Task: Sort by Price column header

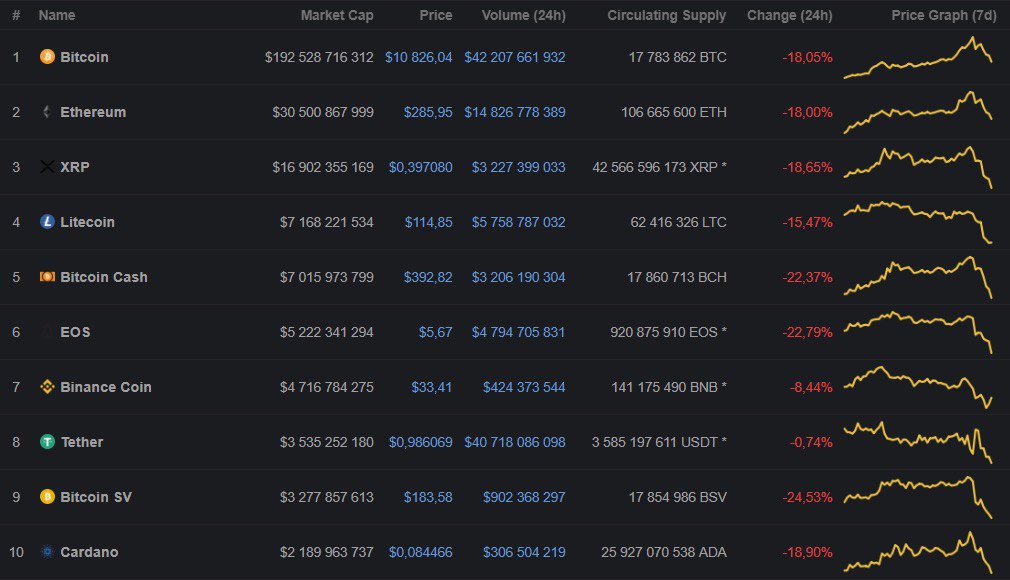Action: (435, 15)
